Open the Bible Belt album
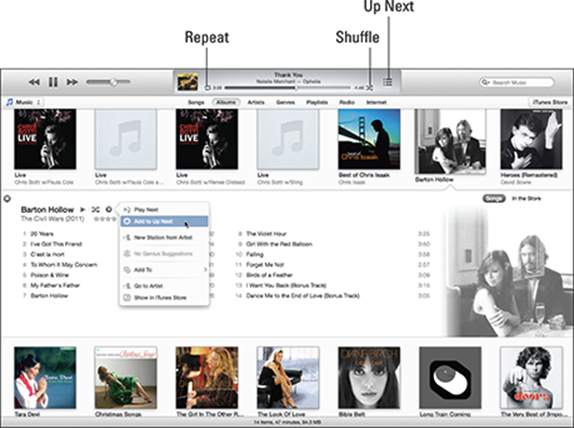 pyautogui.click(x=369, y=377)
